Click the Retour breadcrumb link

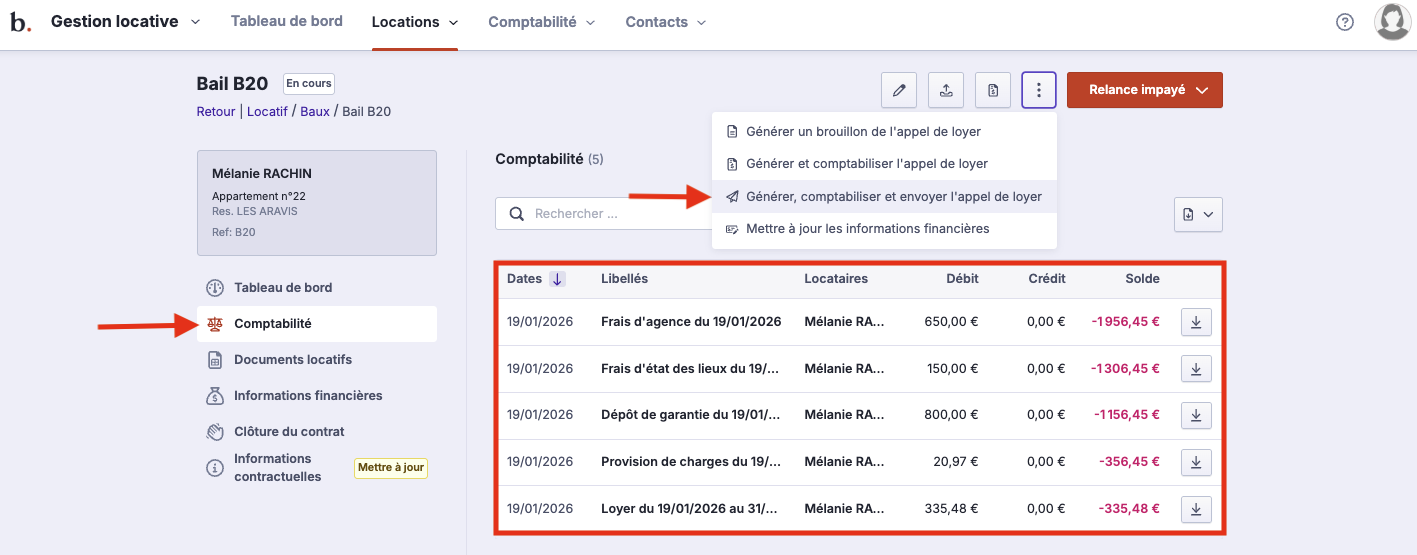(216, 112)
